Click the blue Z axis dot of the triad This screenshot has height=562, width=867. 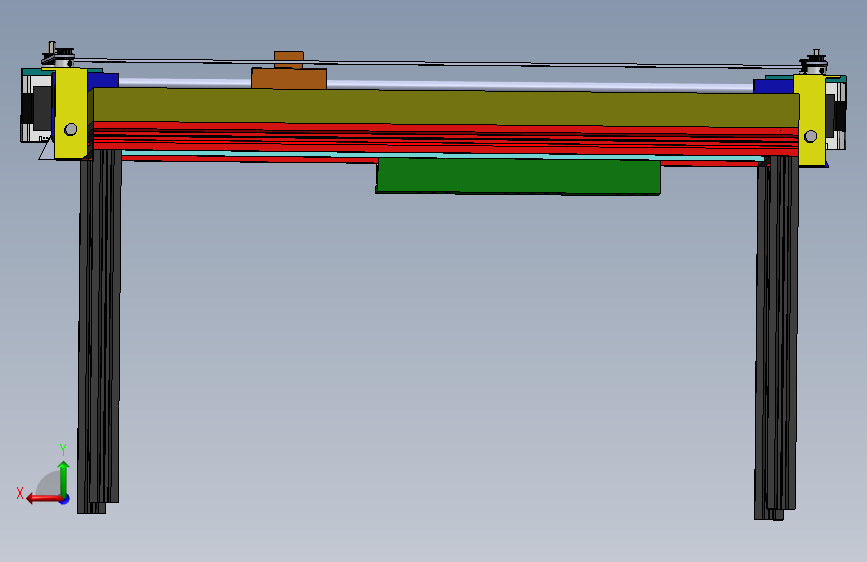65,499
